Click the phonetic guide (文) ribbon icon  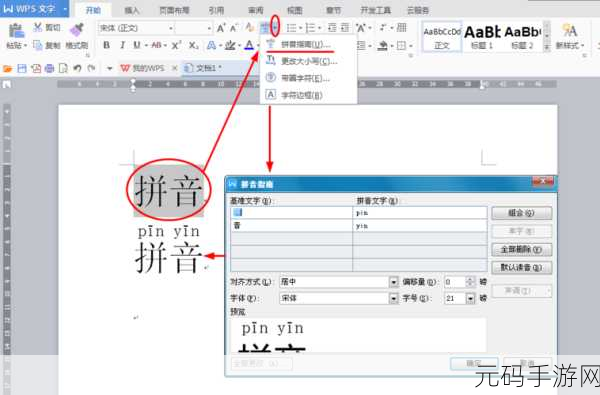(x=264, y=28)
